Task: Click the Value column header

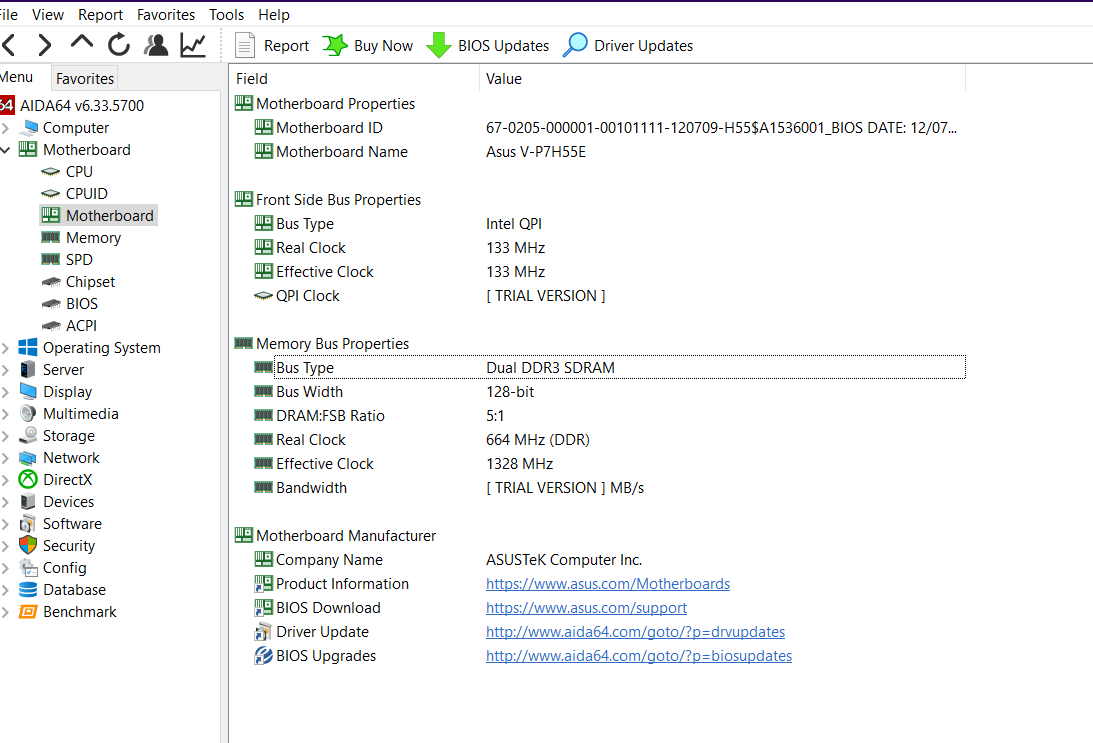Action: (722, 79)
